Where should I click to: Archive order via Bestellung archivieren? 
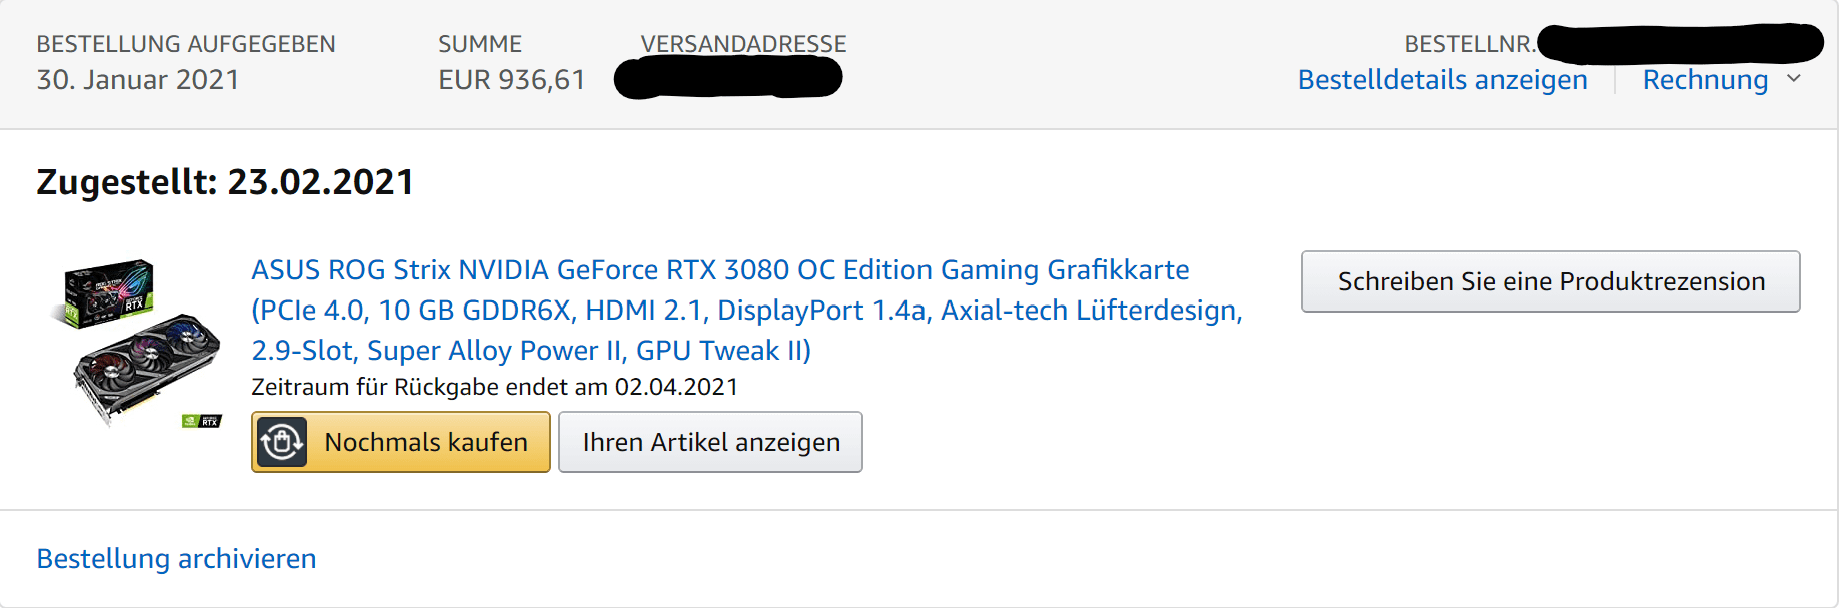click(x=176, y=558)
